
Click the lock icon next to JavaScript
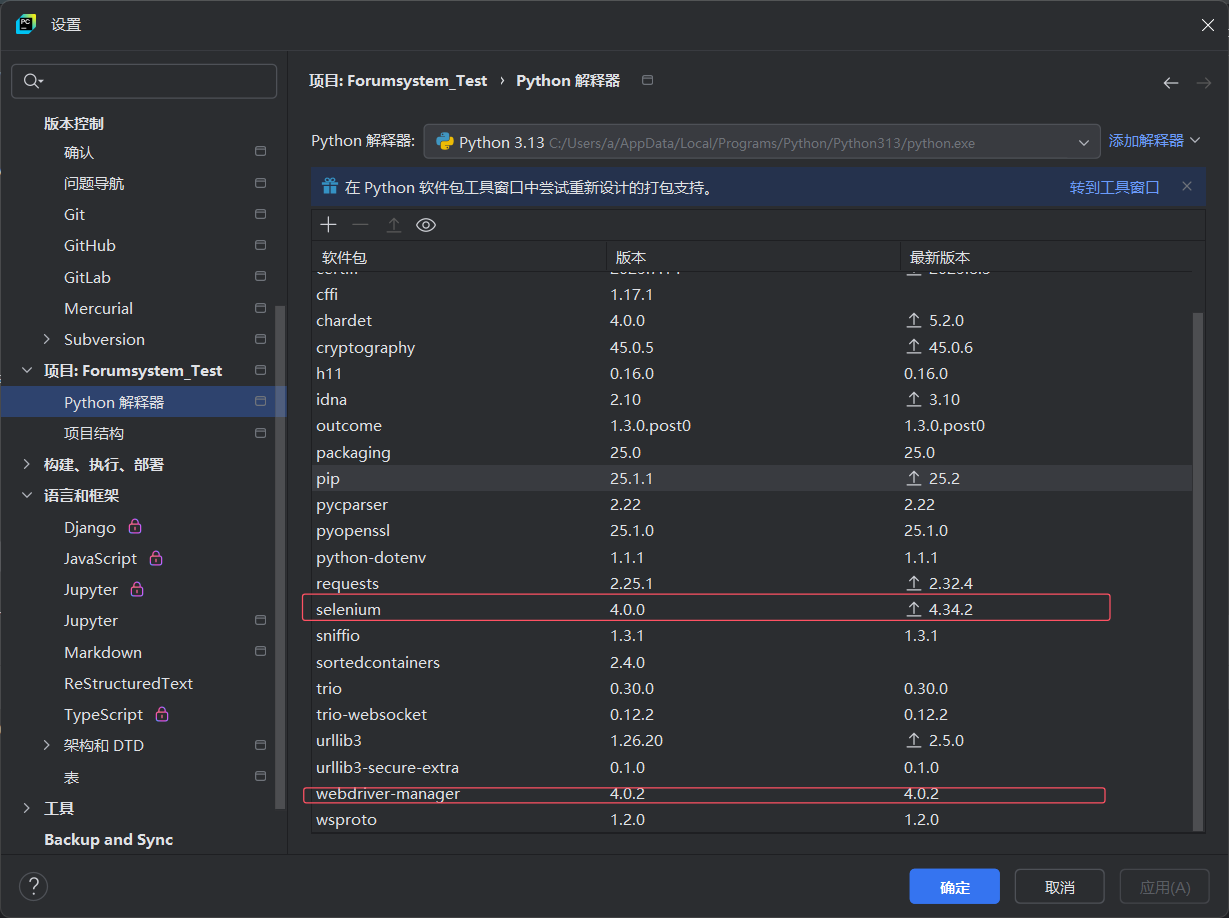tap(156, 558)
